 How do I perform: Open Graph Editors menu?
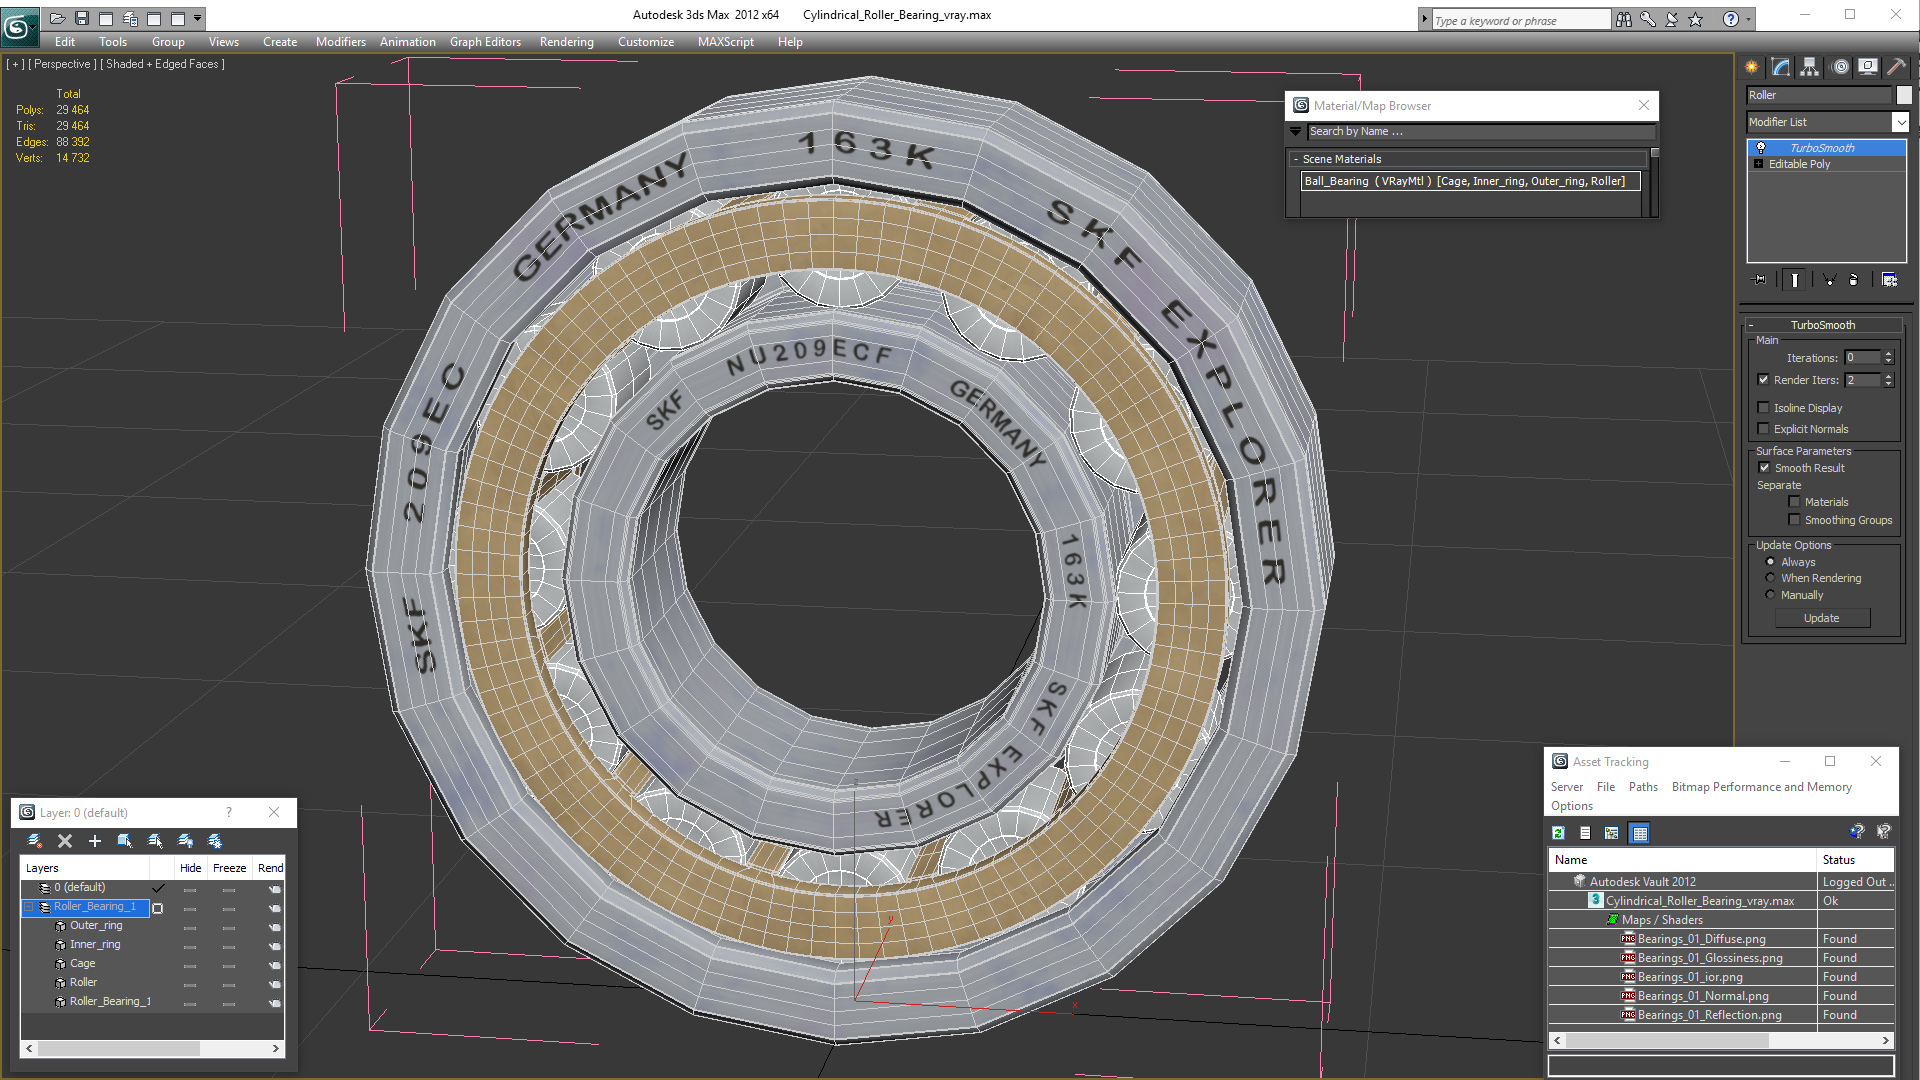tap(485, 42)
